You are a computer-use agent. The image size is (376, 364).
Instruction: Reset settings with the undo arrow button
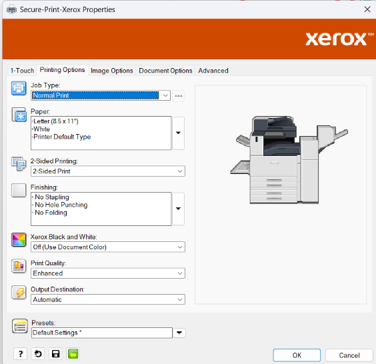(x=38, y=354)
